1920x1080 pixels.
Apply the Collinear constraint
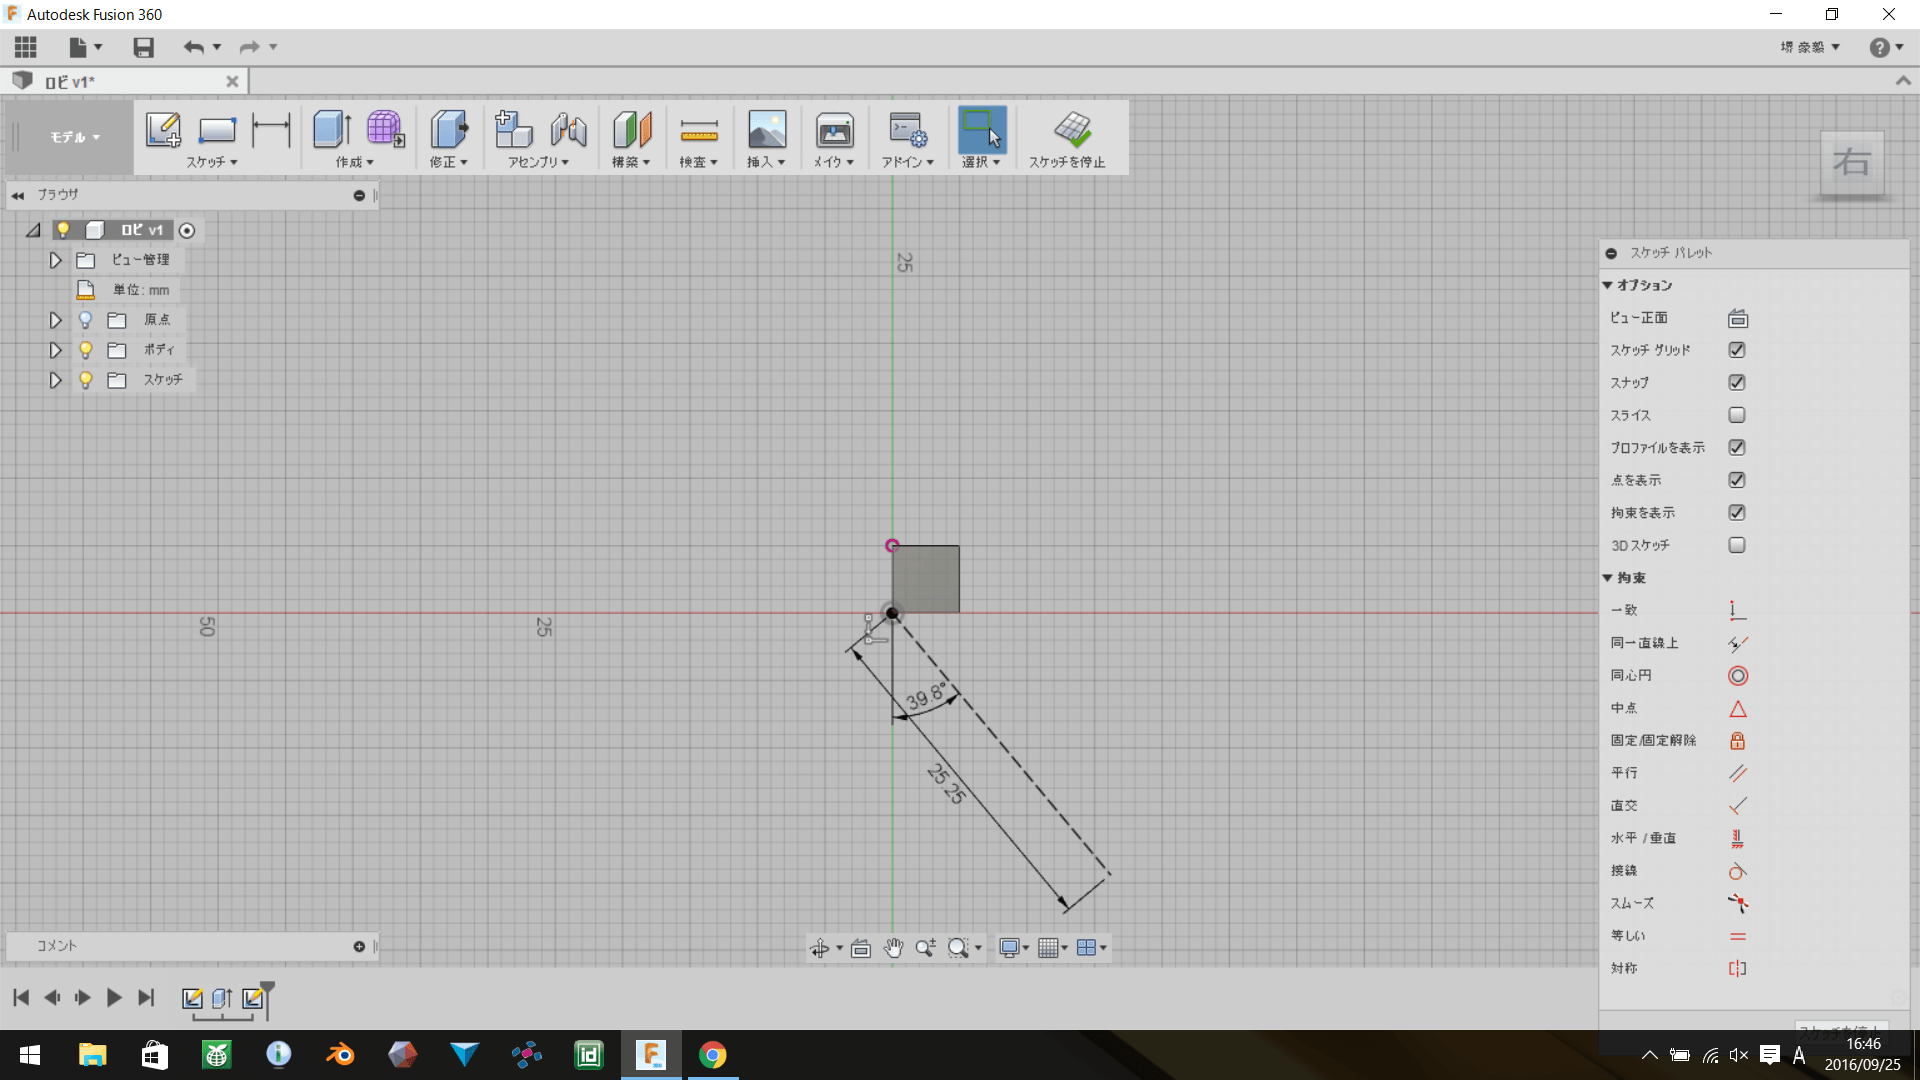point(1738,643)
